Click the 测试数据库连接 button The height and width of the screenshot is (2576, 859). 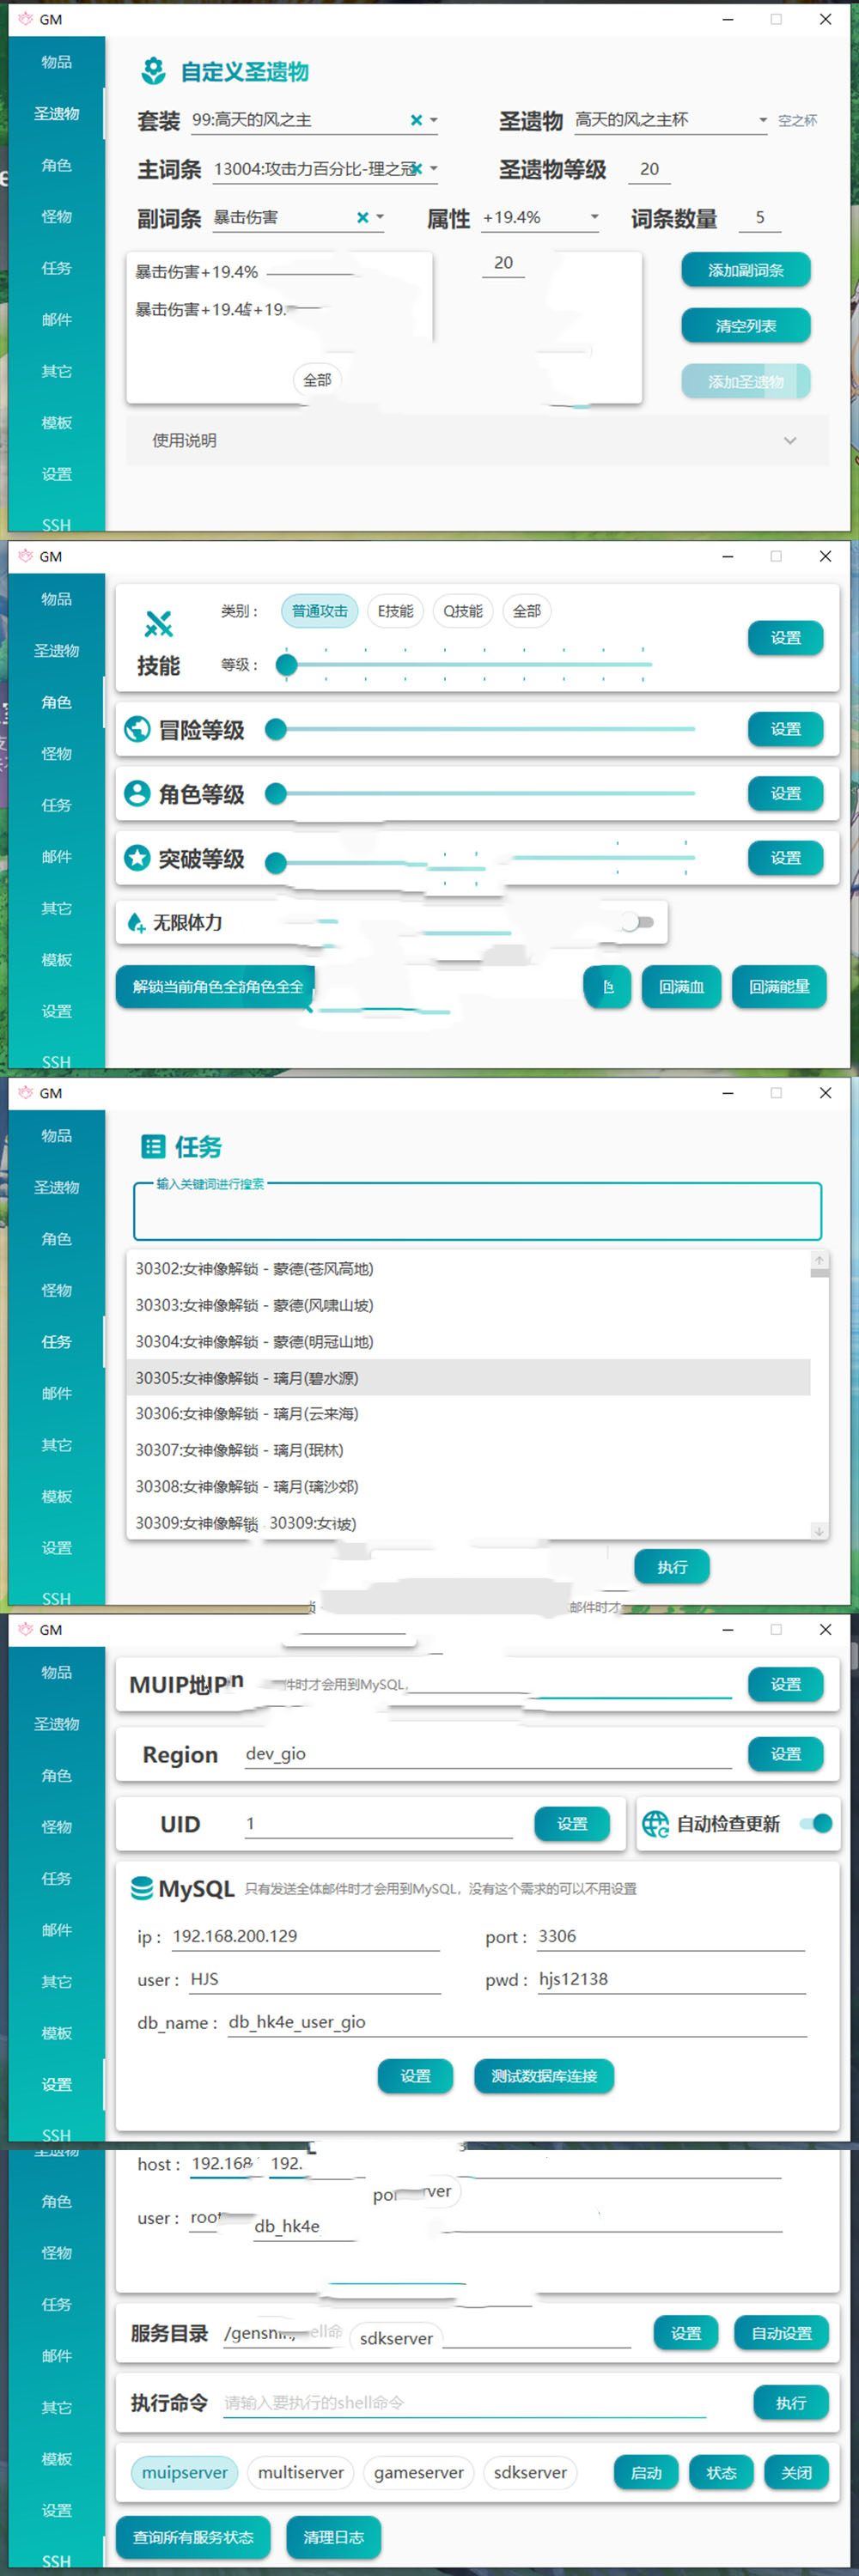click(x=544, y=2075)
